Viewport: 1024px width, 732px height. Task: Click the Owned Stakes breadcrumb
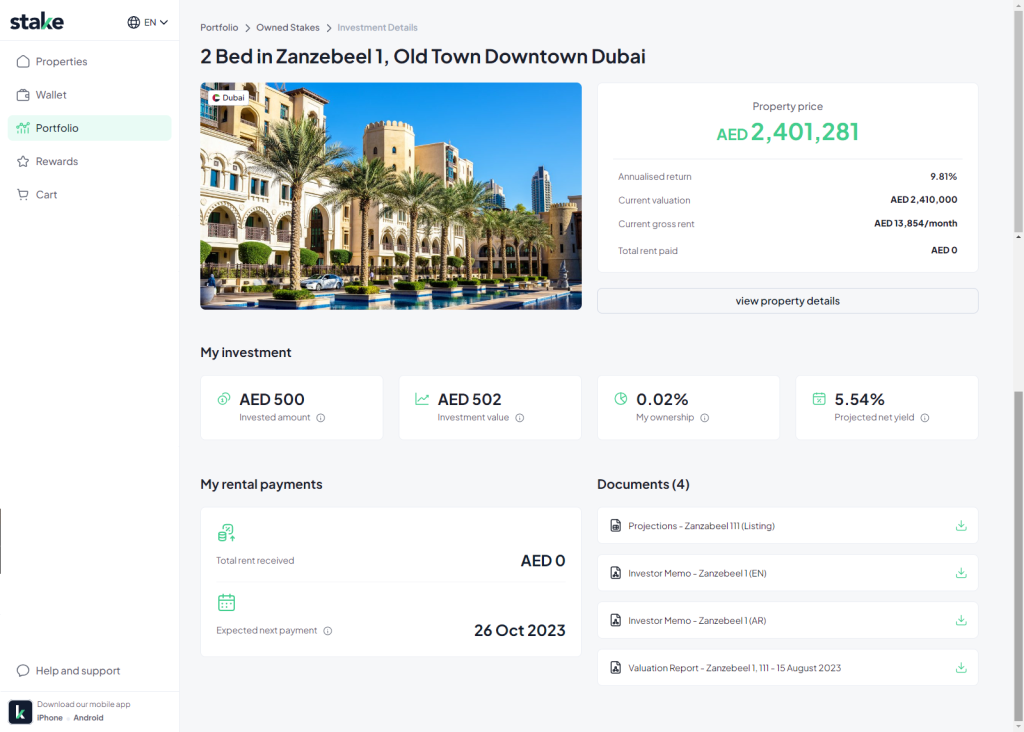[288, 27]
